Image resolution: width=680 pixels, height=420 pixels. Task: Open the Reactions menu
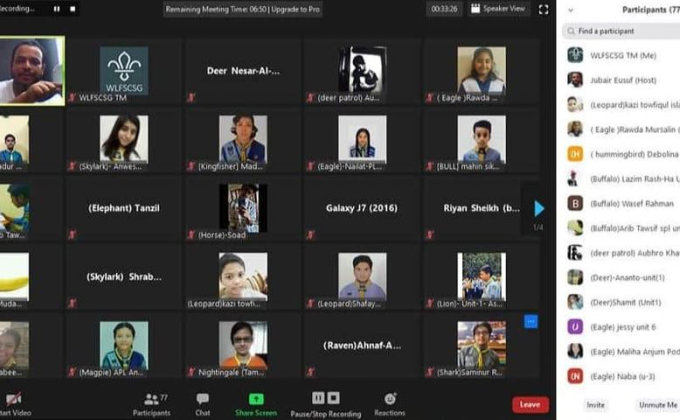pyautogui.click(x=390, y=402)
